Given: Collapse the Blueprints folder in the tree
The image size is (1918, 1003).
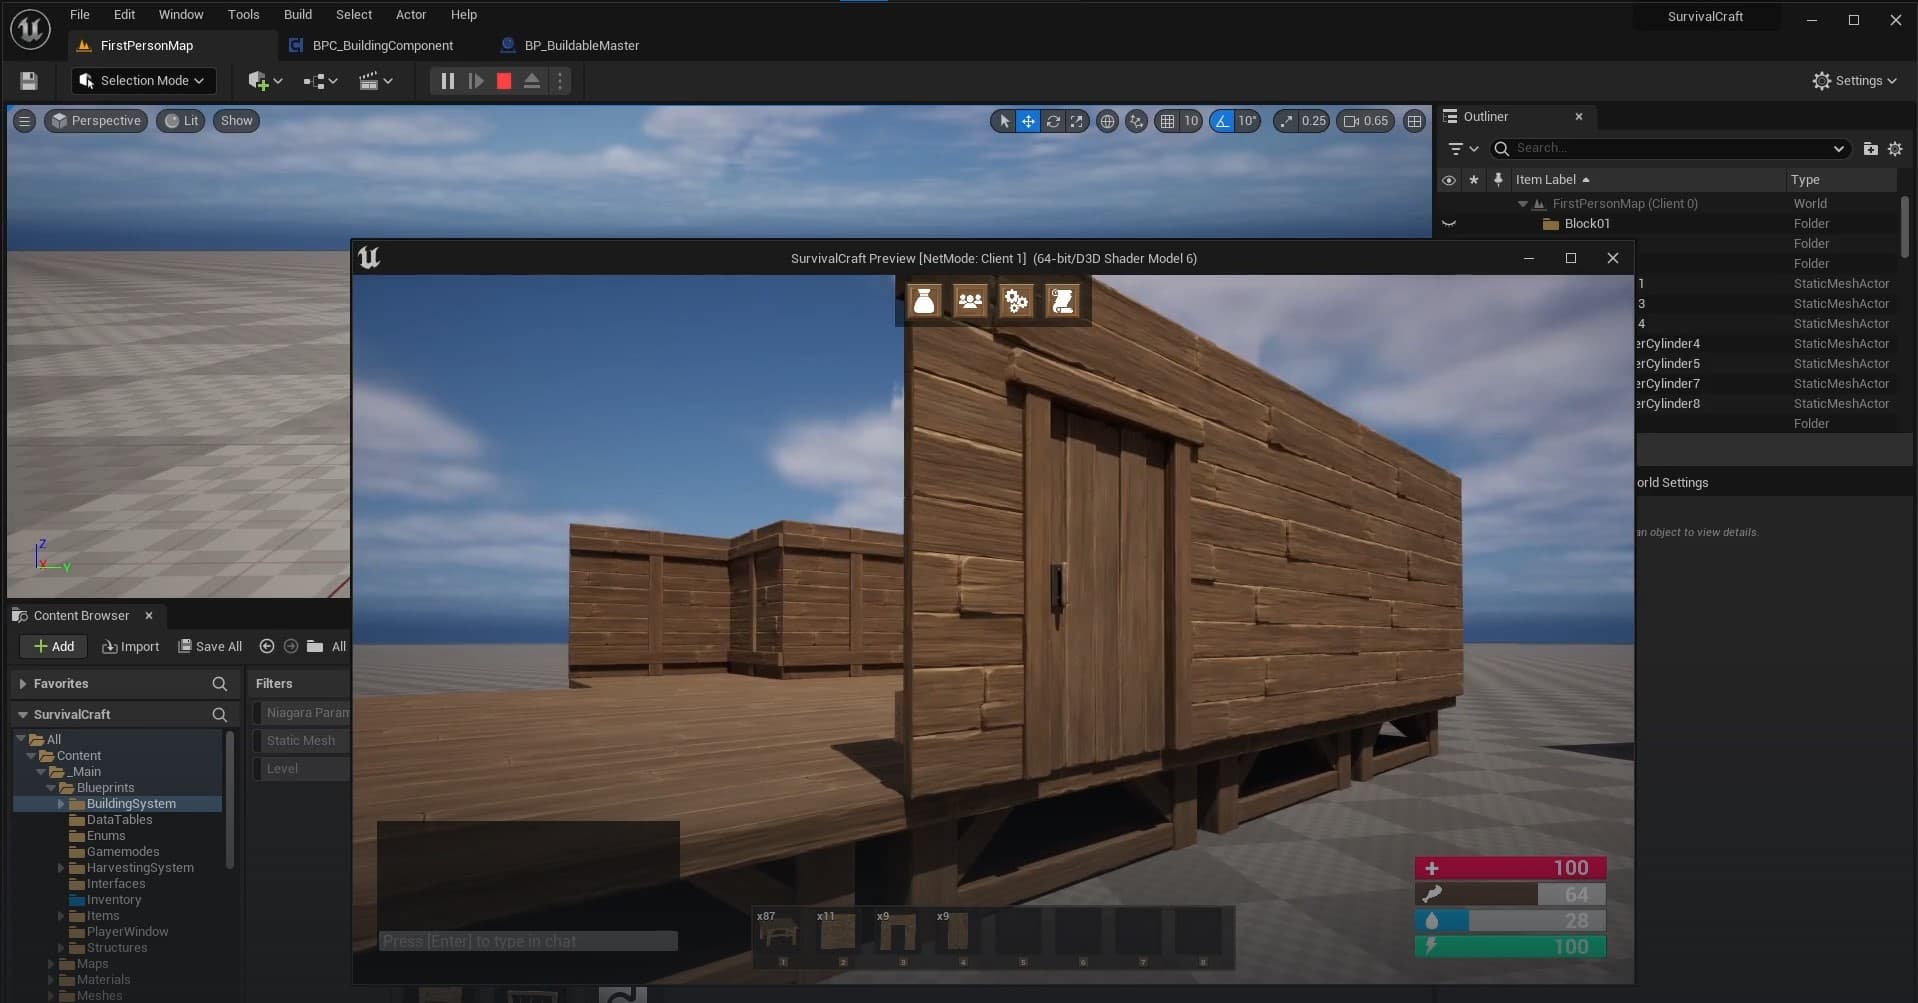Looking at the screenshot, I should click(x=51, y=788).
